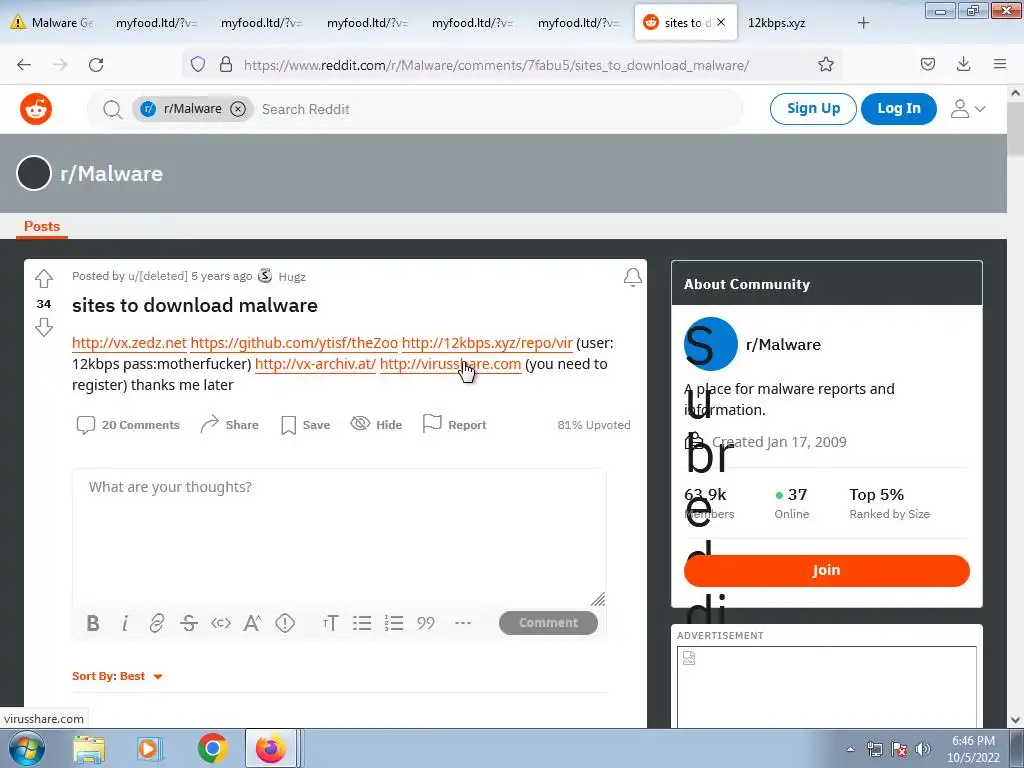This screenshot has height=768, width=1024.
Task: Save to Pocket icon
Action: (x=927, y=64)
